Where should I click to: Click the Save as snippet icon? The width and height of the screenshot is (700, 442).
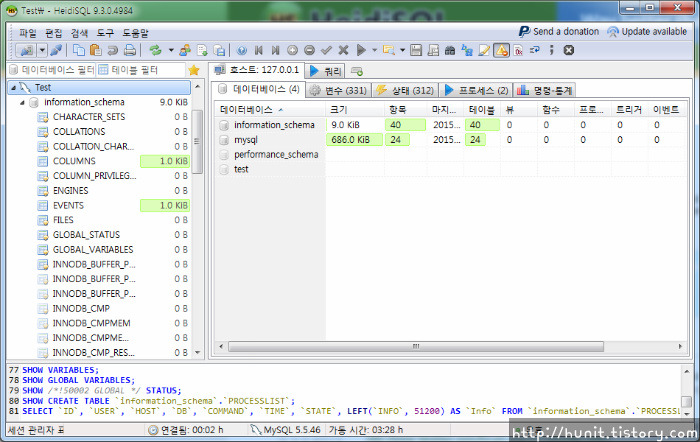tap(433, 50)
